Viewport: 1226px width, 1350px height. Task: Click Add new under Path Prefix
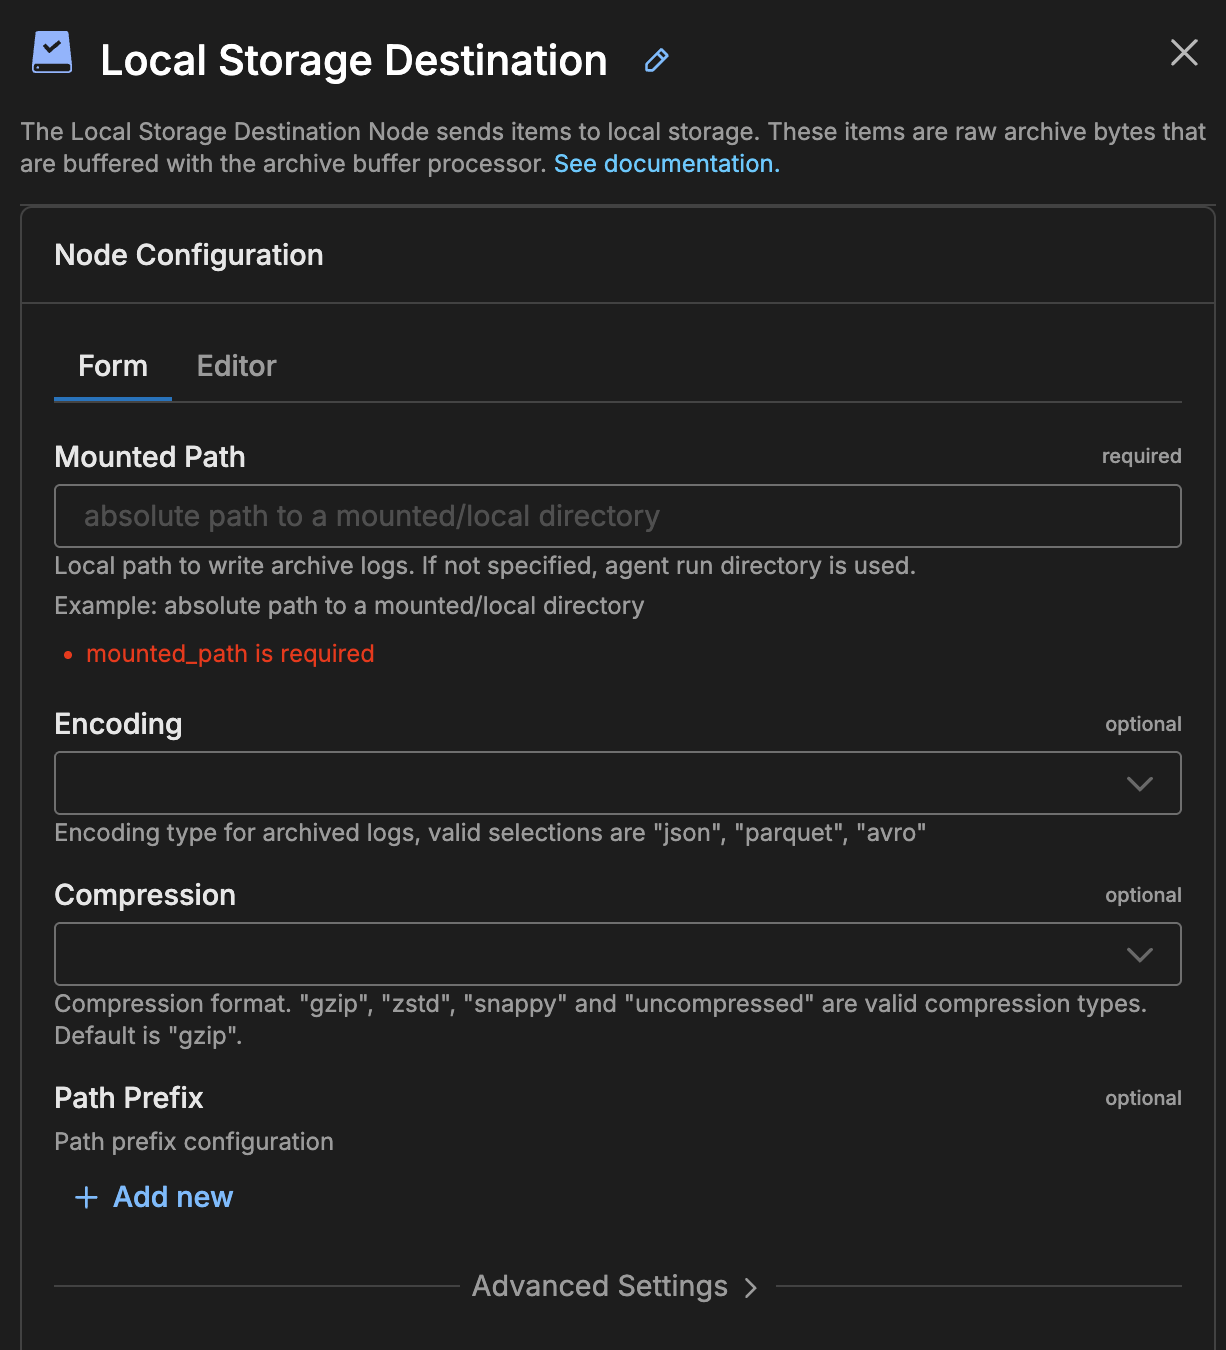[172, 1197]
